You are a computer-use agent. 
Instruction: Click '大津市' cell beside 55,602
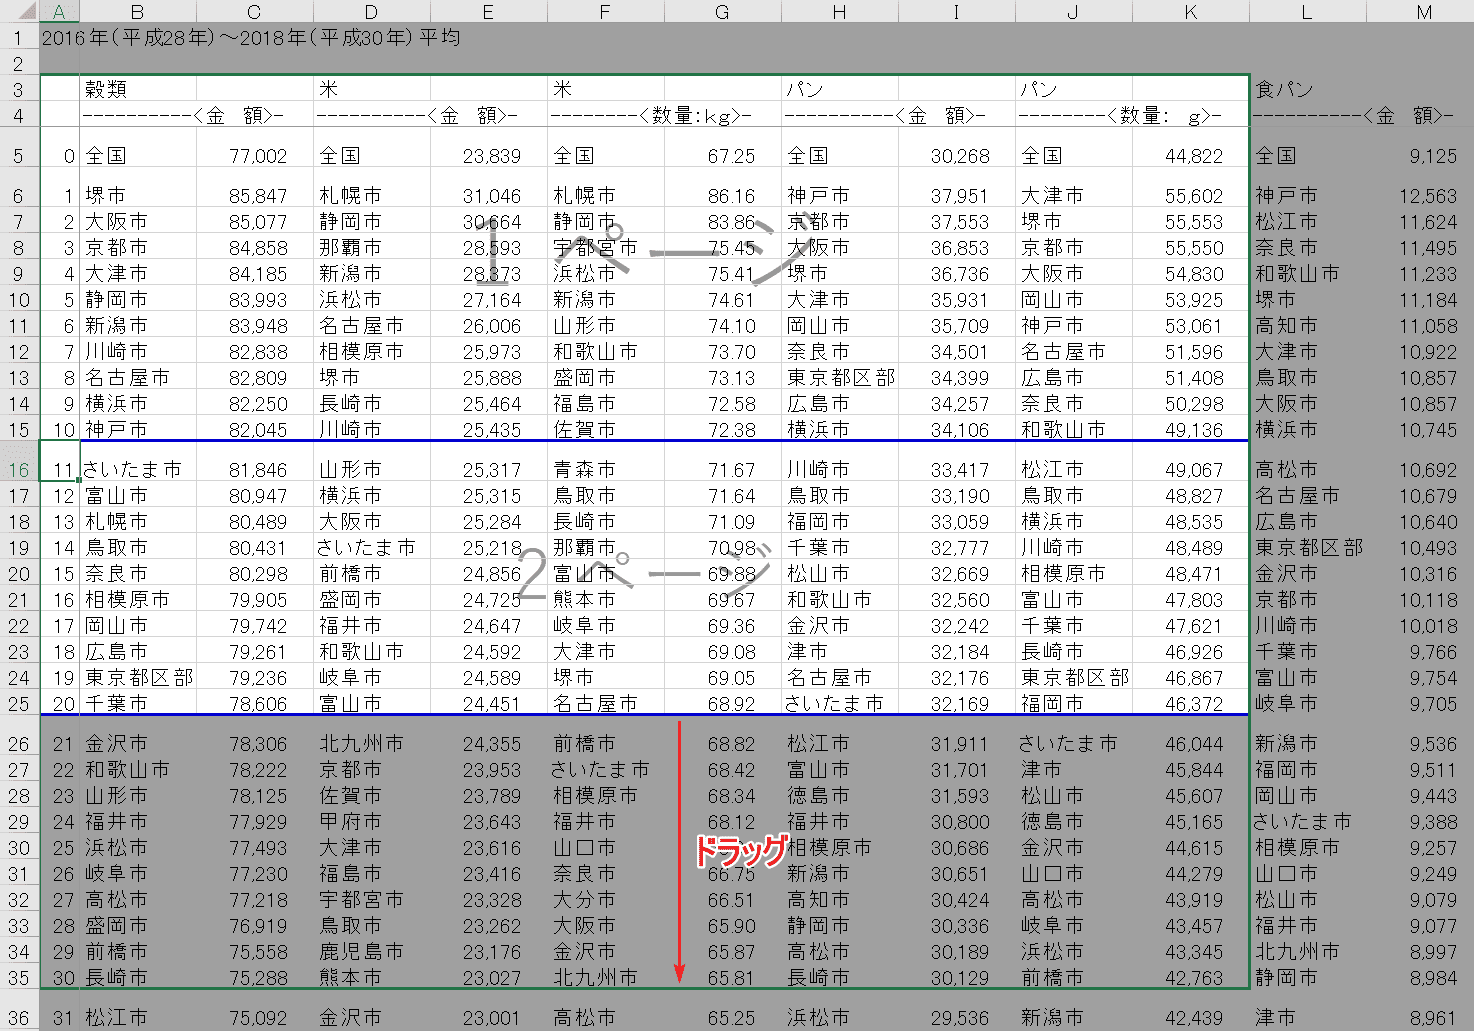pos(1073,196)
